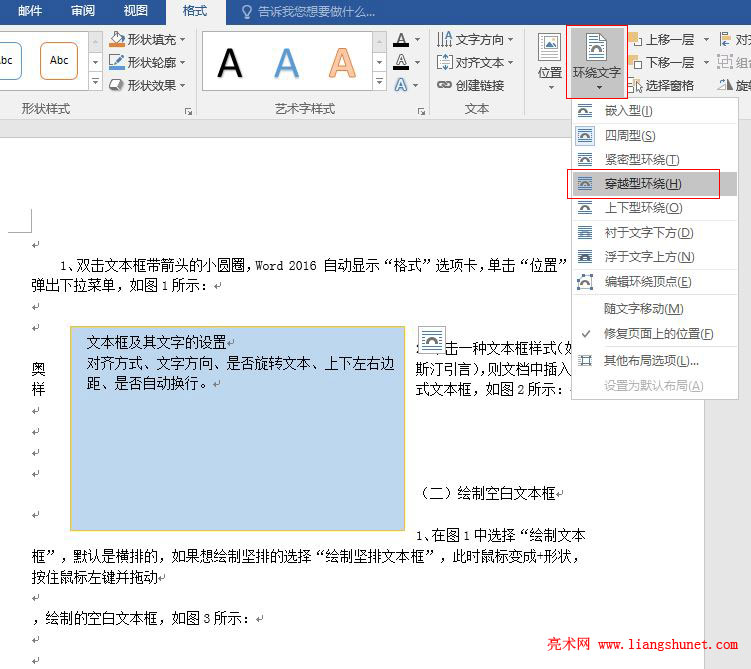Apply the blue letter A WordArt style
751x669 pixels.
[x=286, y=63]
